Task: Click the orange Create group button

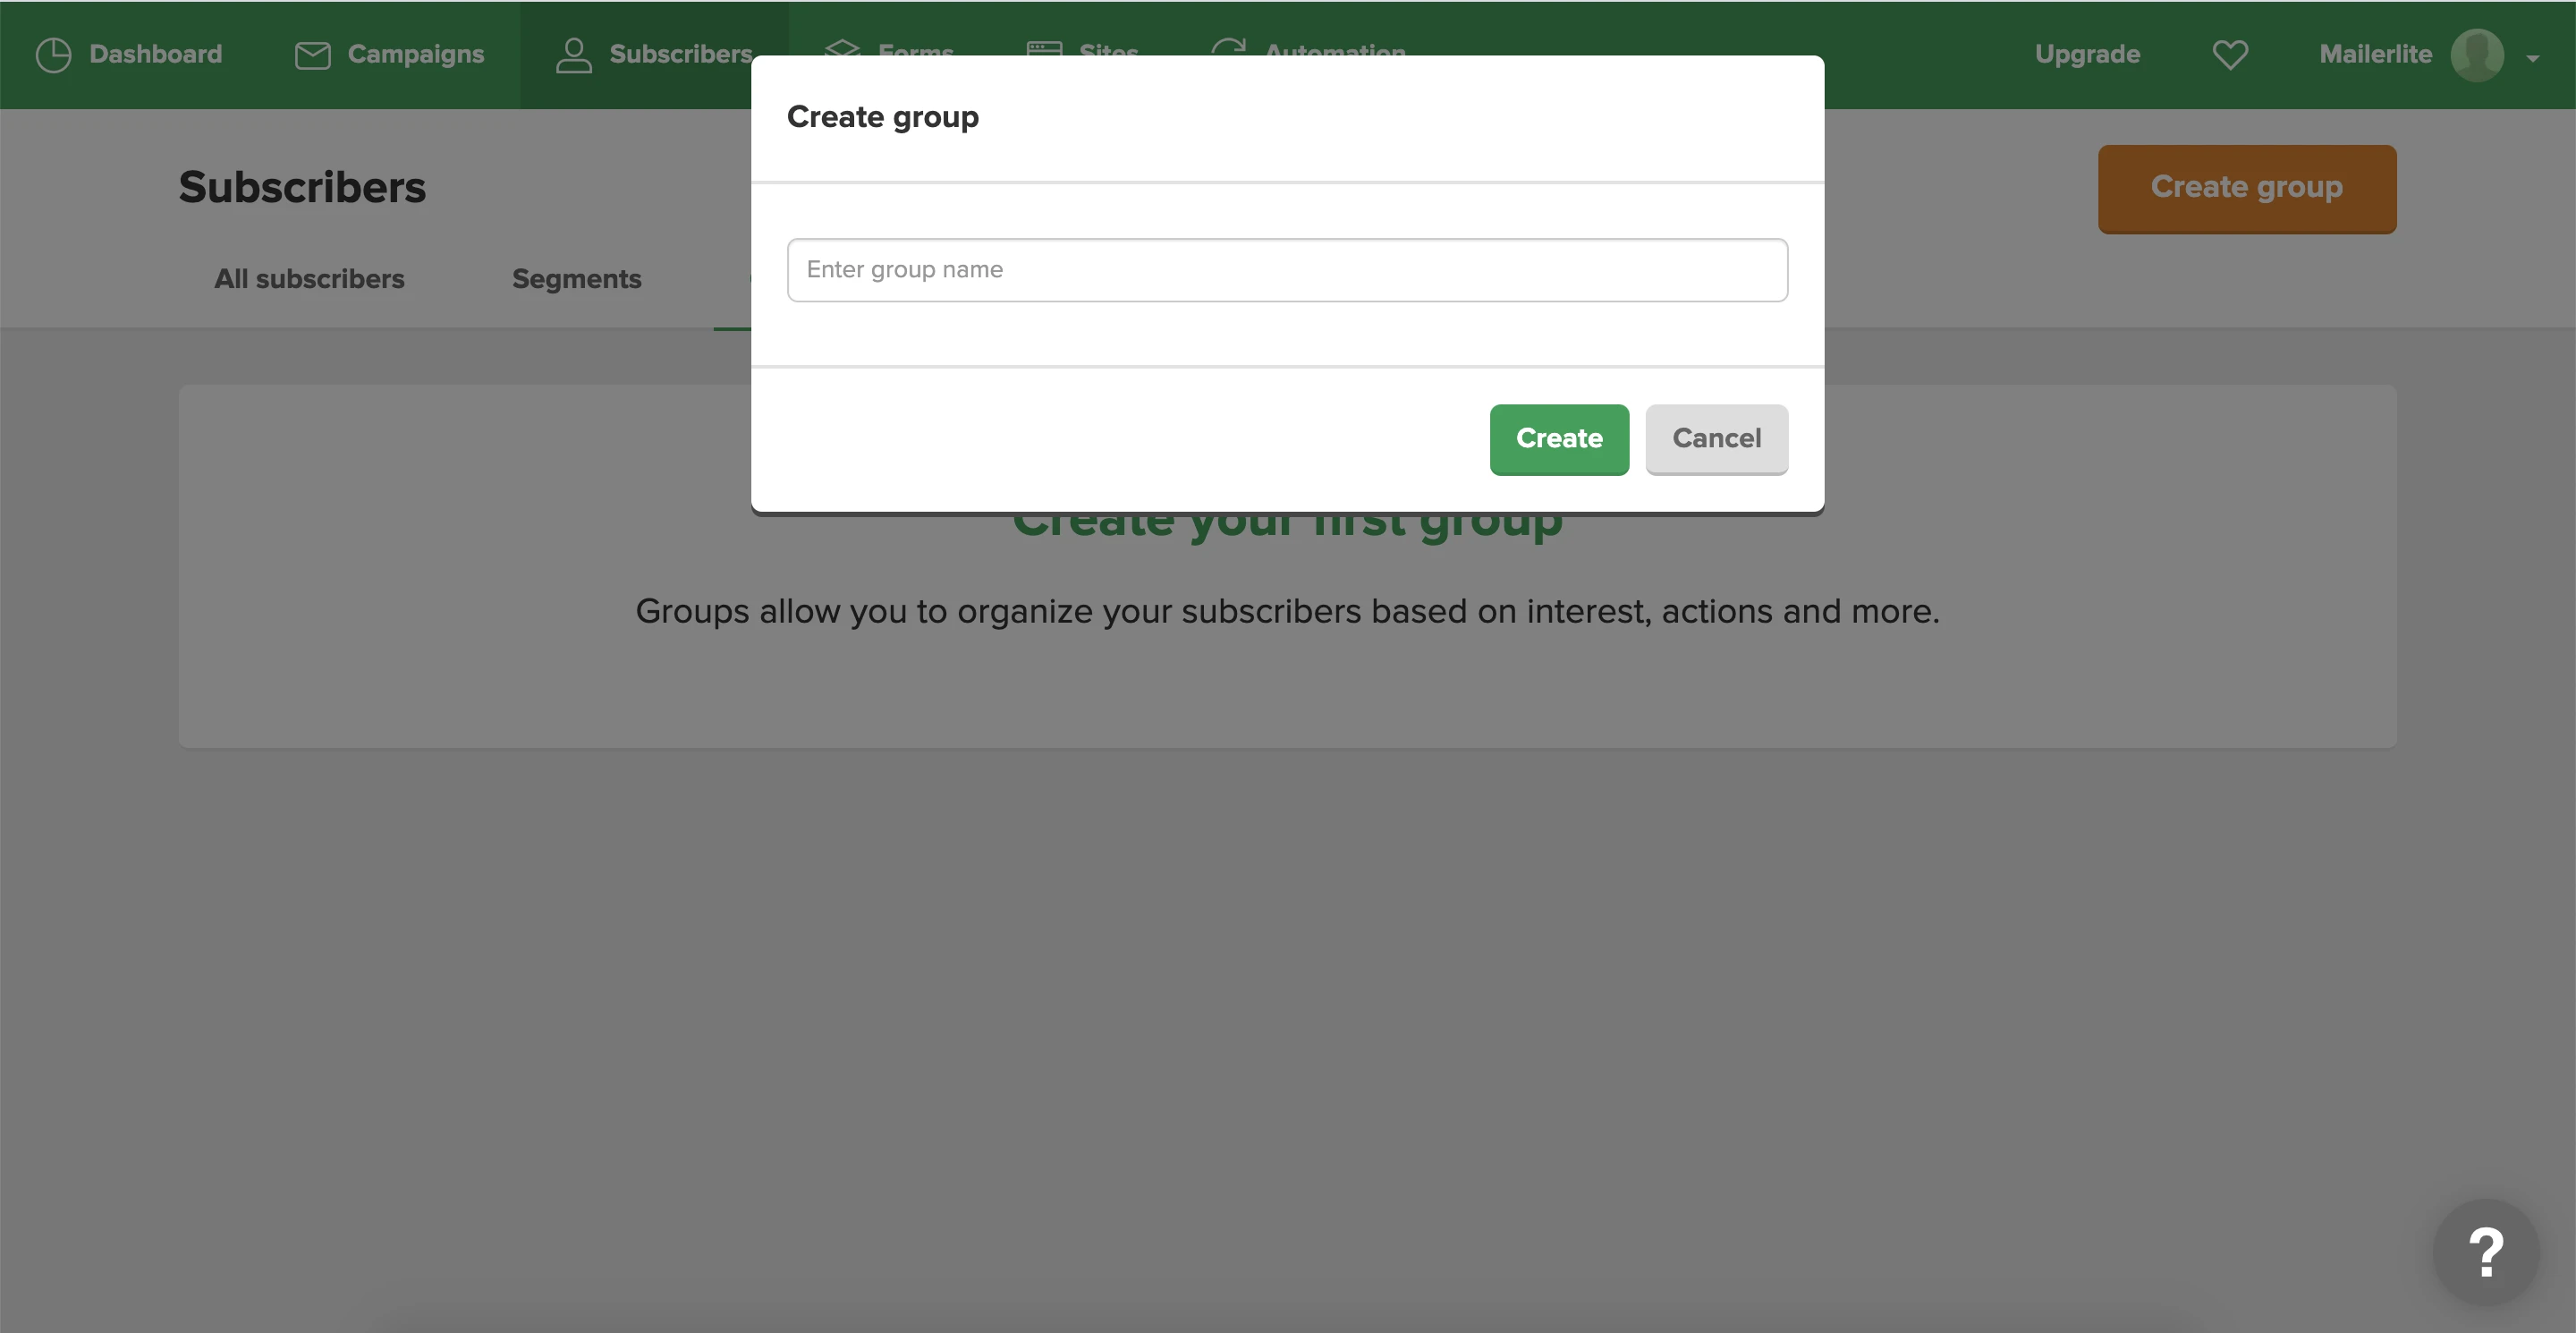Action: point(2246,188)
